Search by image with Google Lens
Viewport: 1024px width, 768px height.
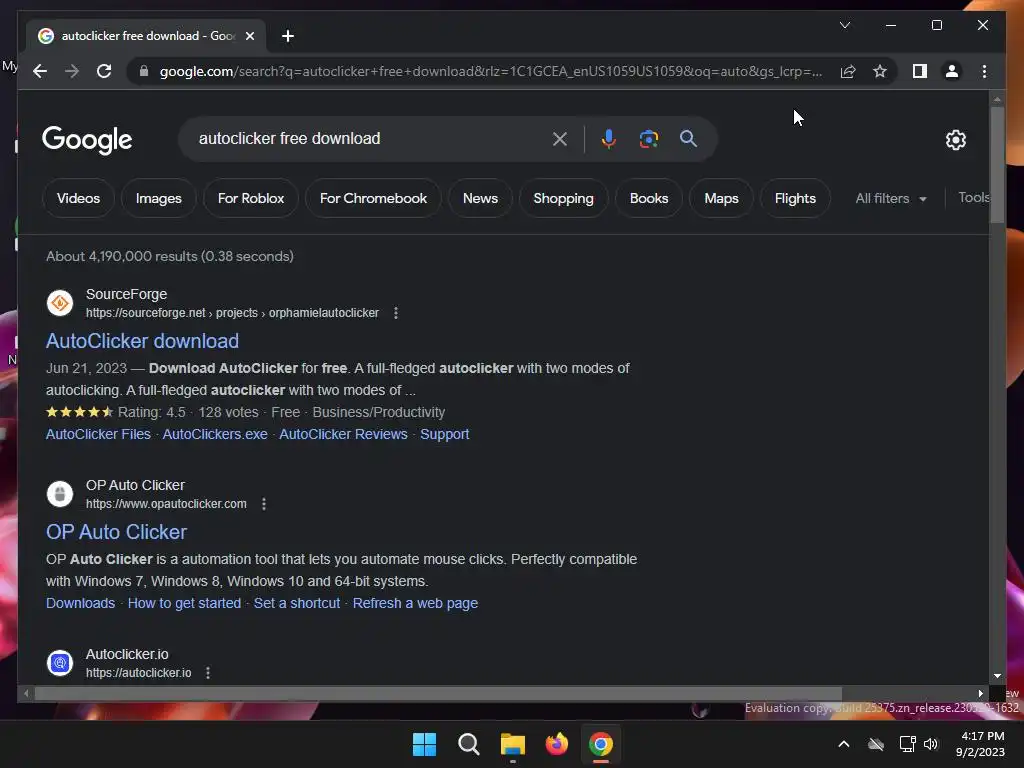pyautogui.click(x=648, y=138)
